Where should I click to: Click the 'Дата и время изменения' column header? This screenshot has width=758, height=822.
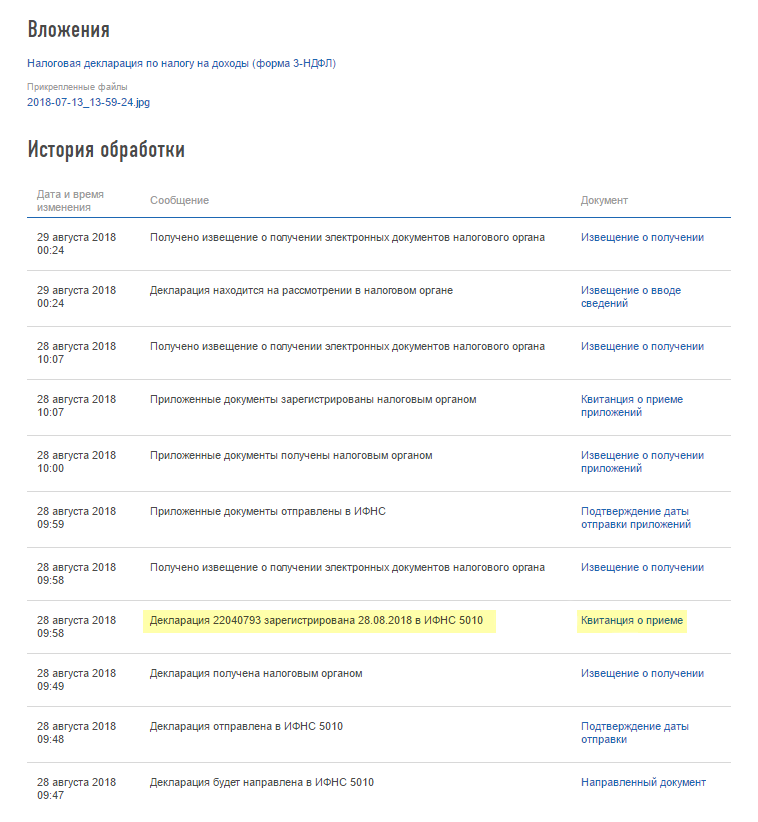tap(70, 201)
